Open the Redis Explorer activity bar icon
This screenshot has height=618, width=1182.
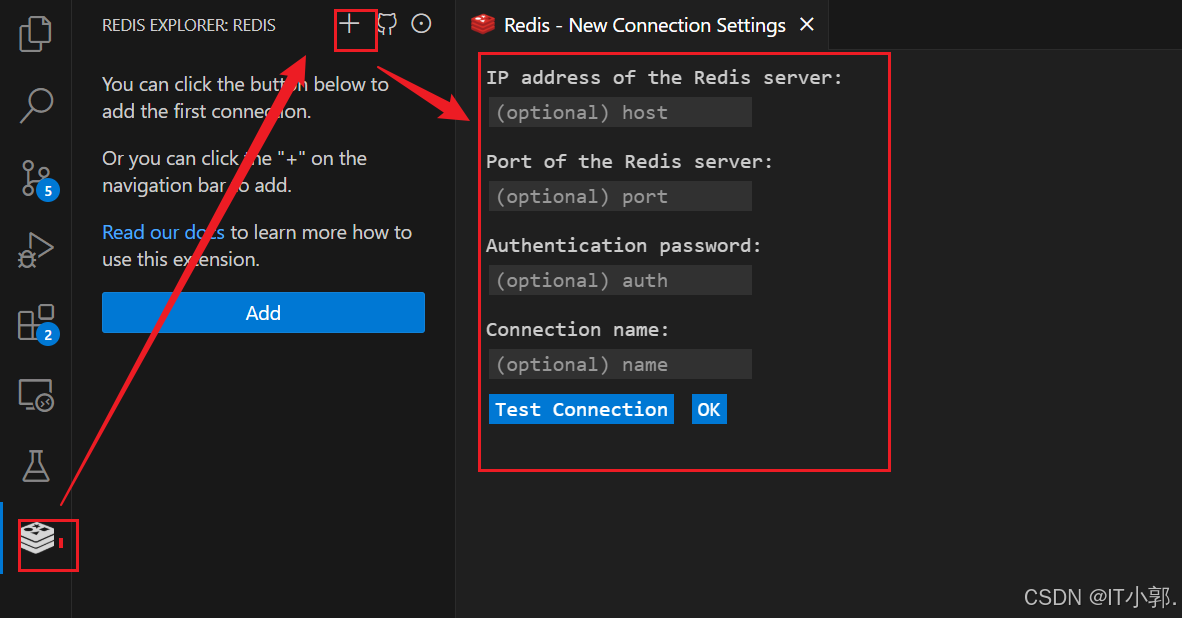tap(37, 538)
